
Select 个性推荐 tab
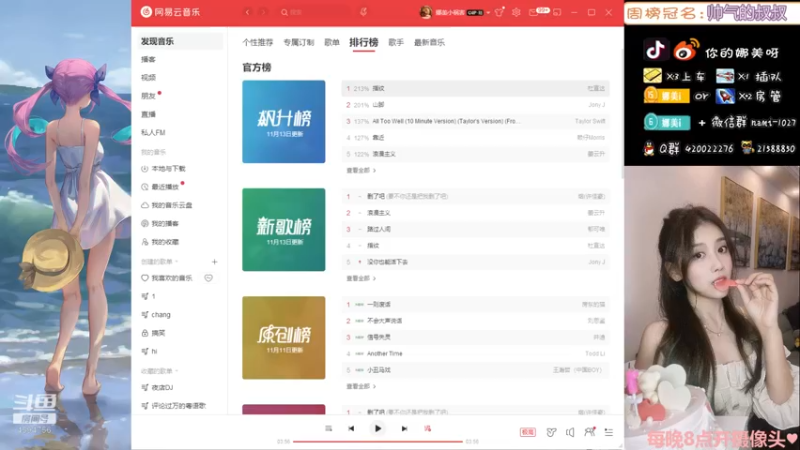click(x=258, y=42)
